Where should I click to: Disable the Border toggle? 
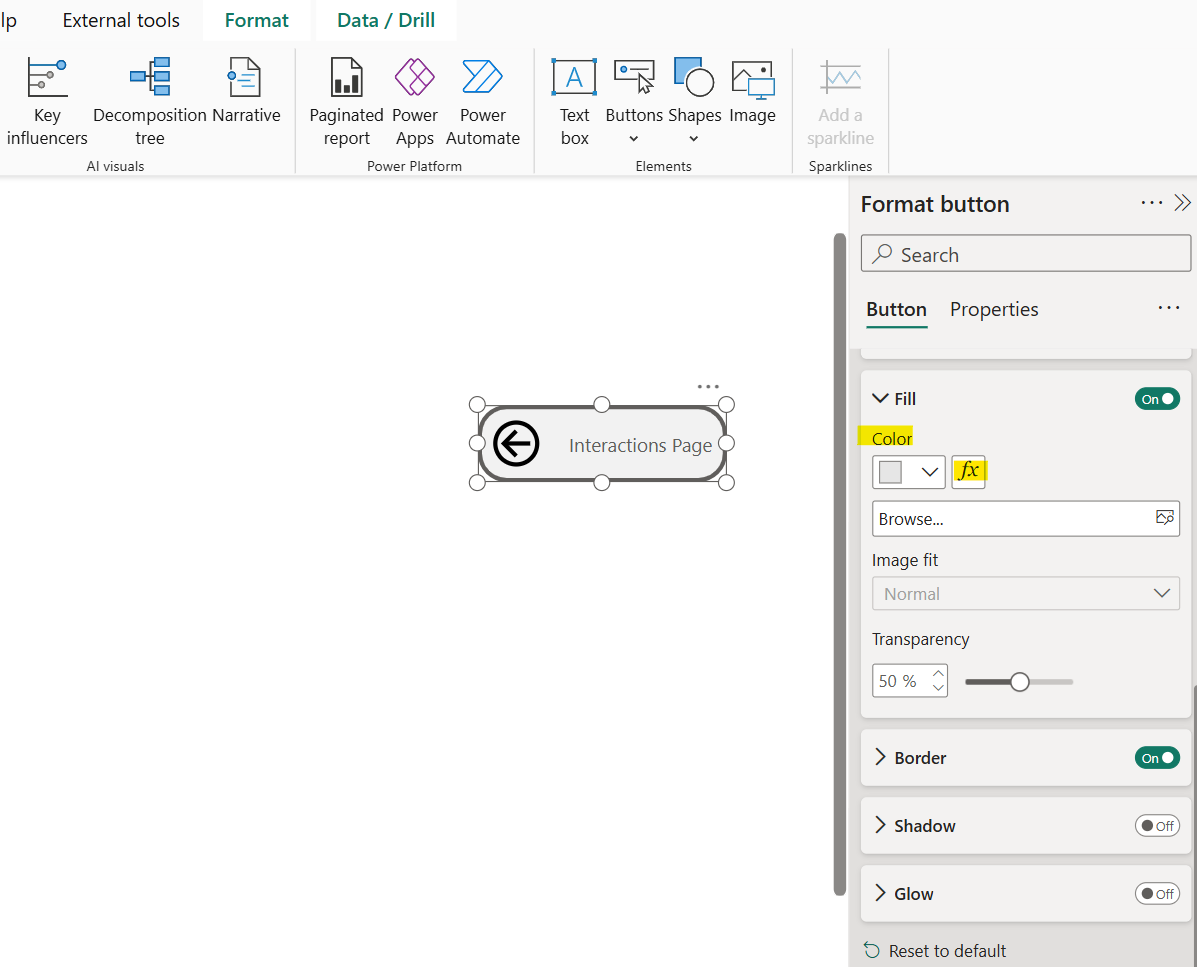tap(1157, 758)
